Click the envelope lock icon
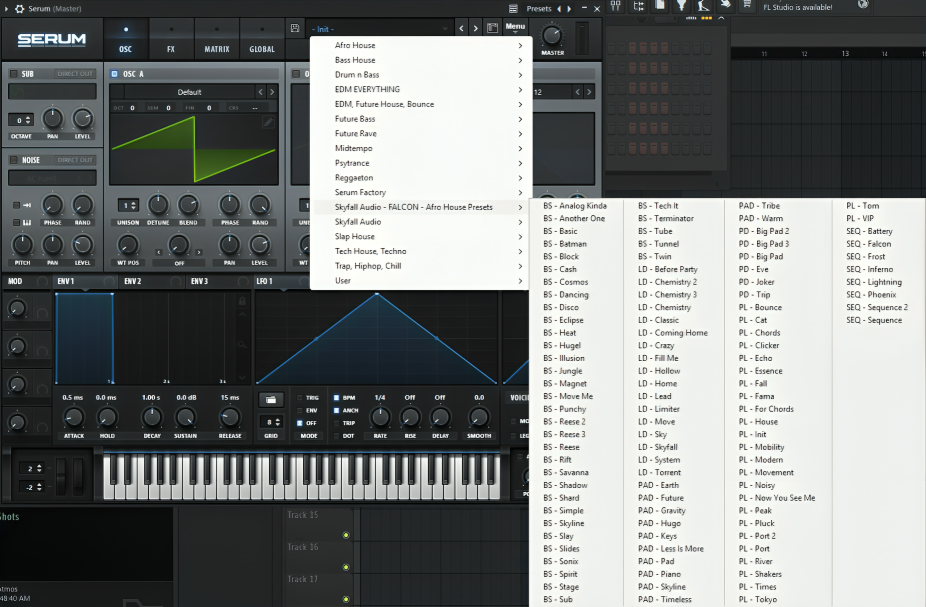The width and height of the screenshot is (926, 607). [242, 301]
